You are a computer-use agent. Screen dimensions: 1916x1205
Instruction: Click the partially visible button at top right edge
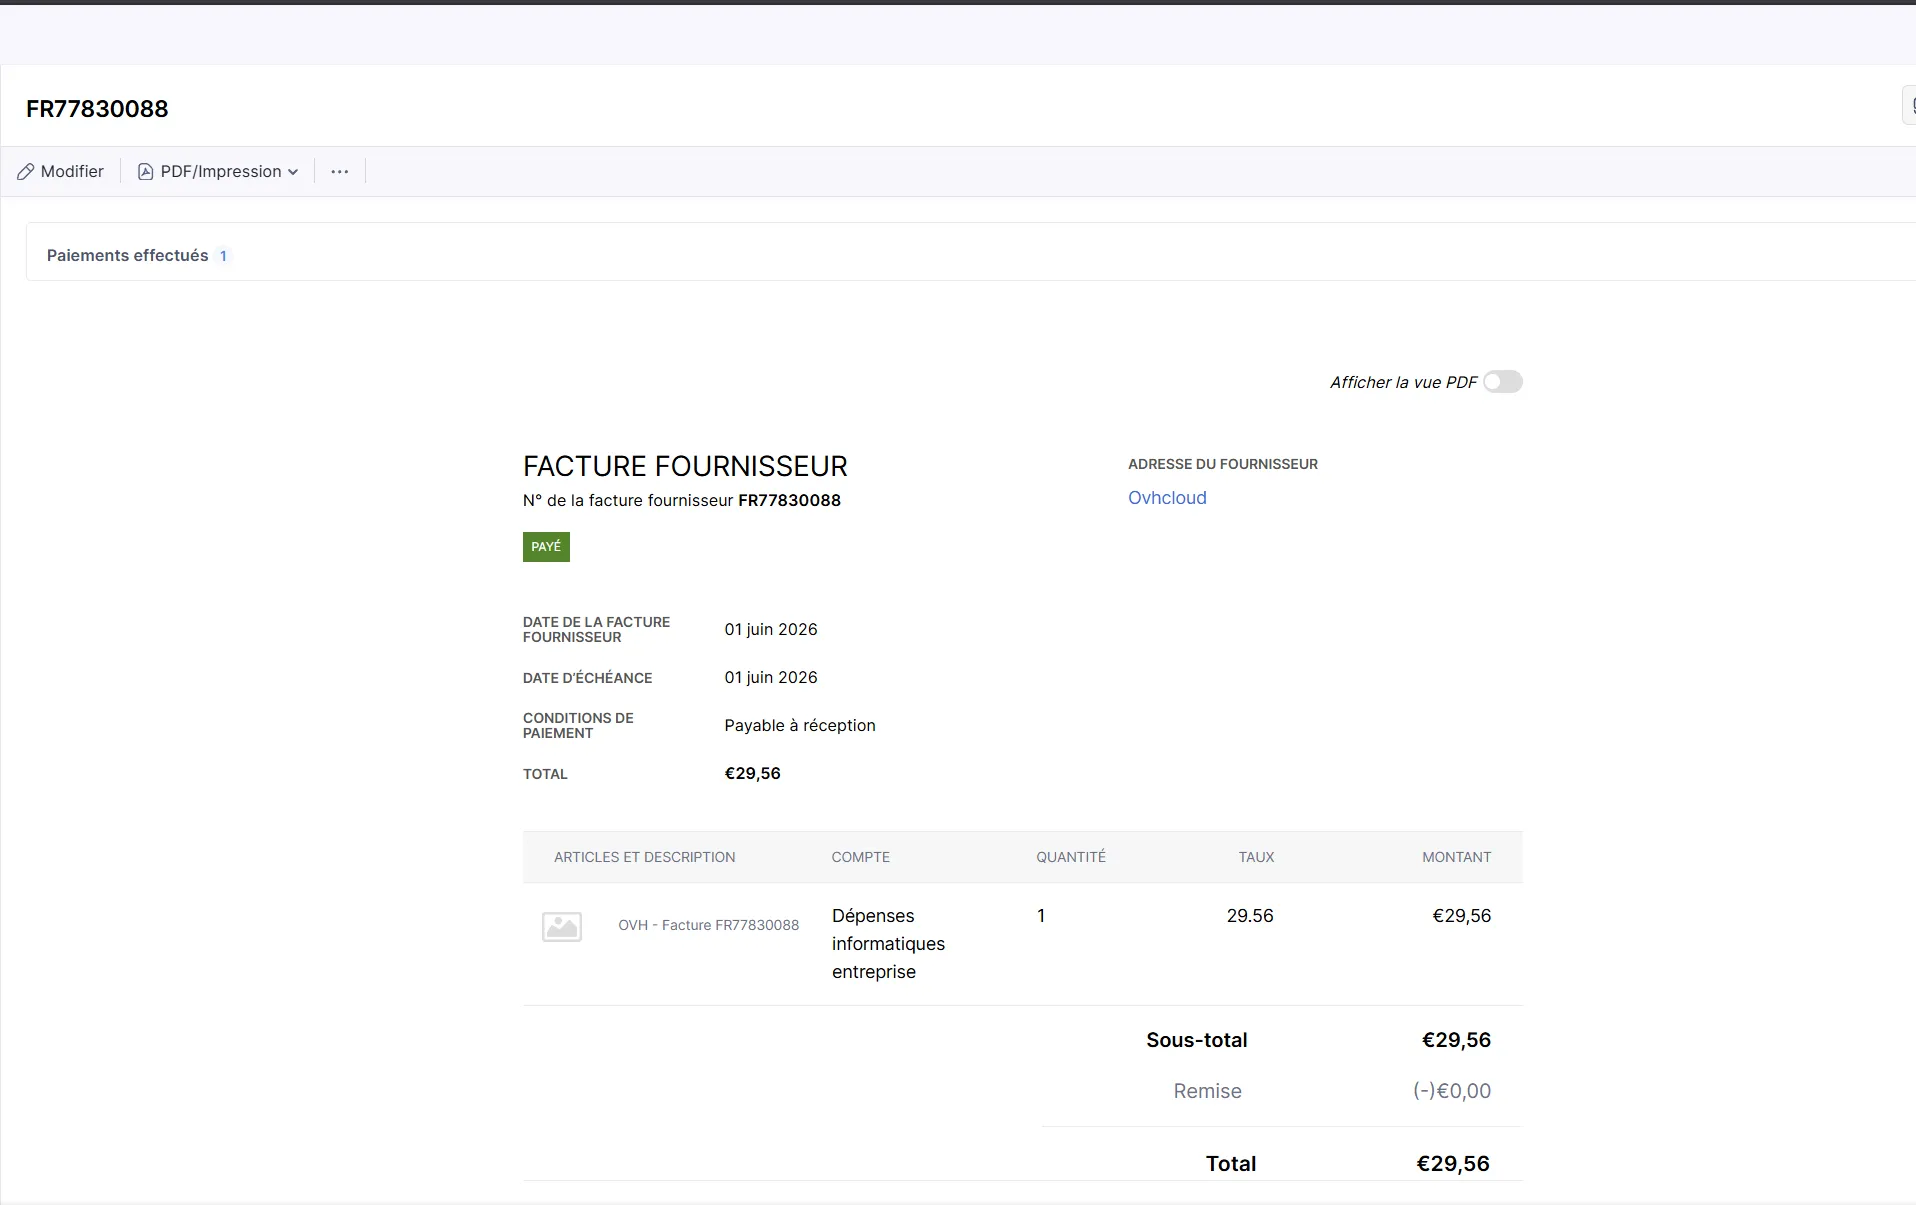pyautogui.click(x=1909, y=105)
